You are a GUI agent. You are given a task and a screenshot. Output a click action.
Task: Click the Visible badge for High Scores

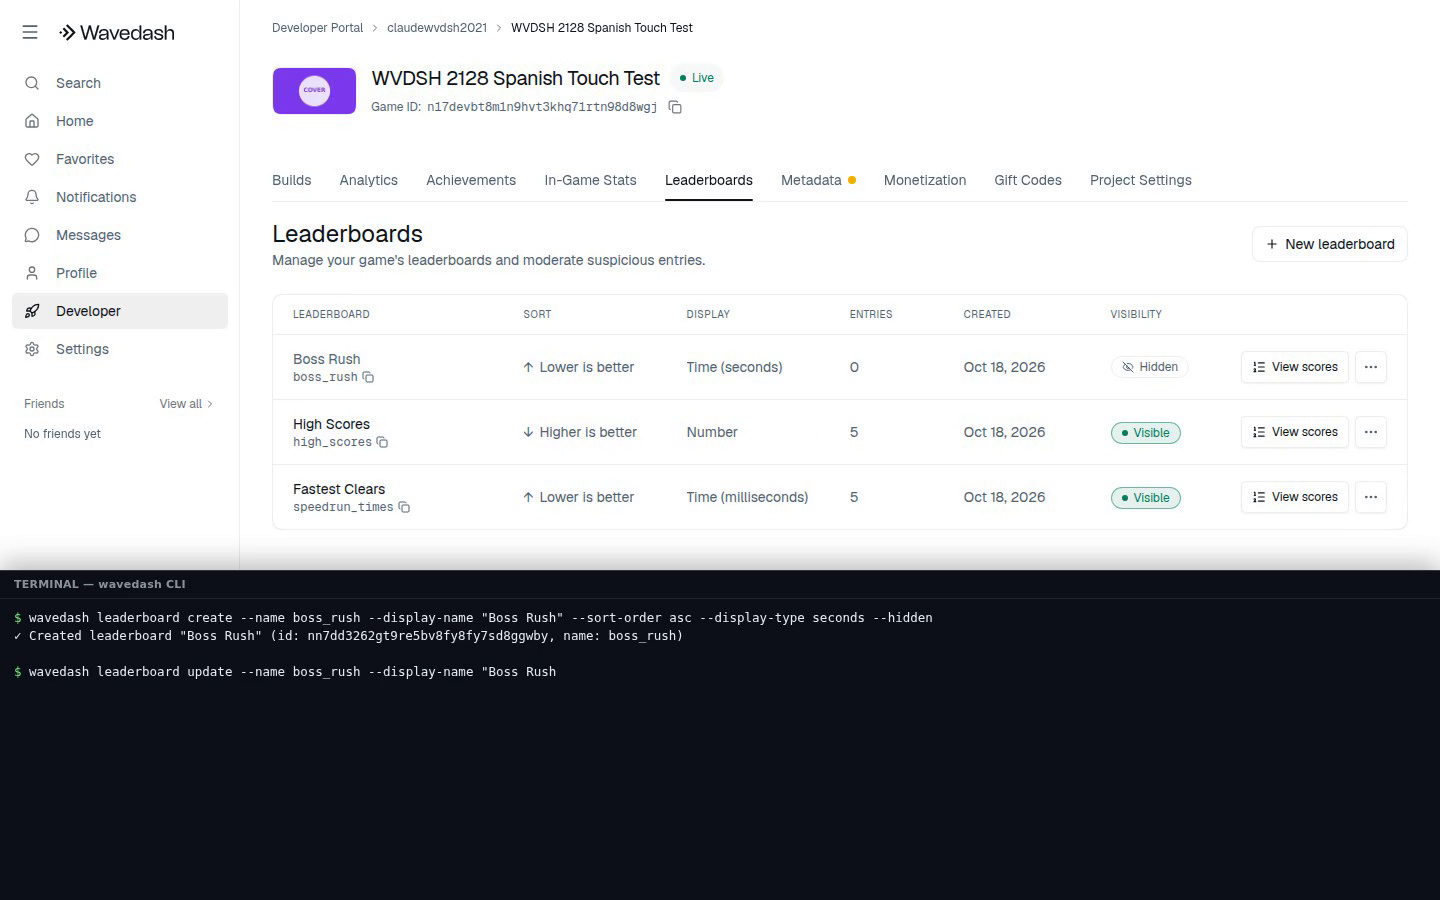coord(1146,433)
